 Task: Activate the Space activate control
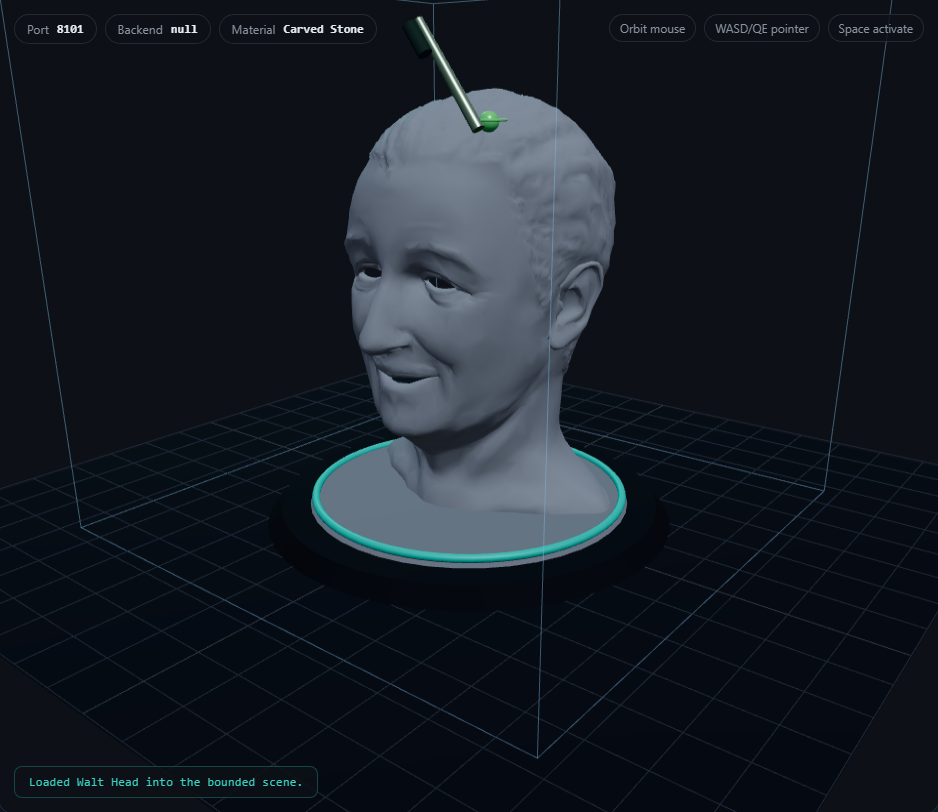coord(874,28)
